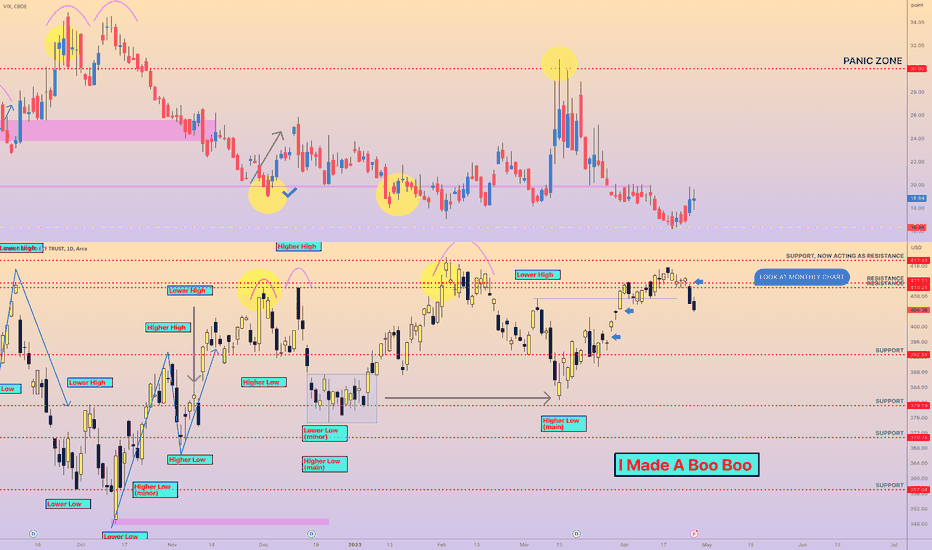Image resolution: width=932 pixels, height=550 pixels.
Task: Click the red 379.19 support price label
Action: click(918, 406)
